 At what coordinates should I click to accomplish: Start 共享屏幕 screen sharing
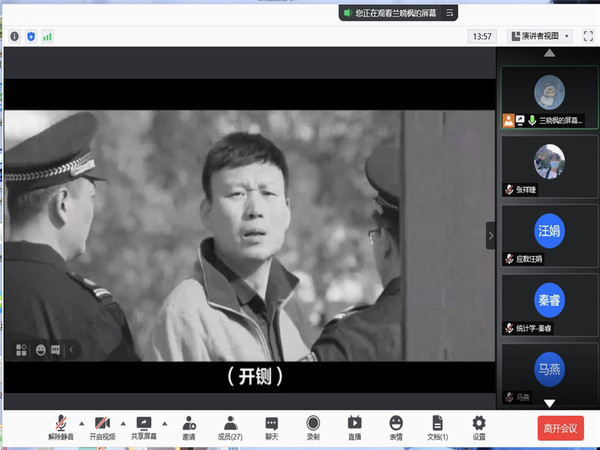coord(144,427)
